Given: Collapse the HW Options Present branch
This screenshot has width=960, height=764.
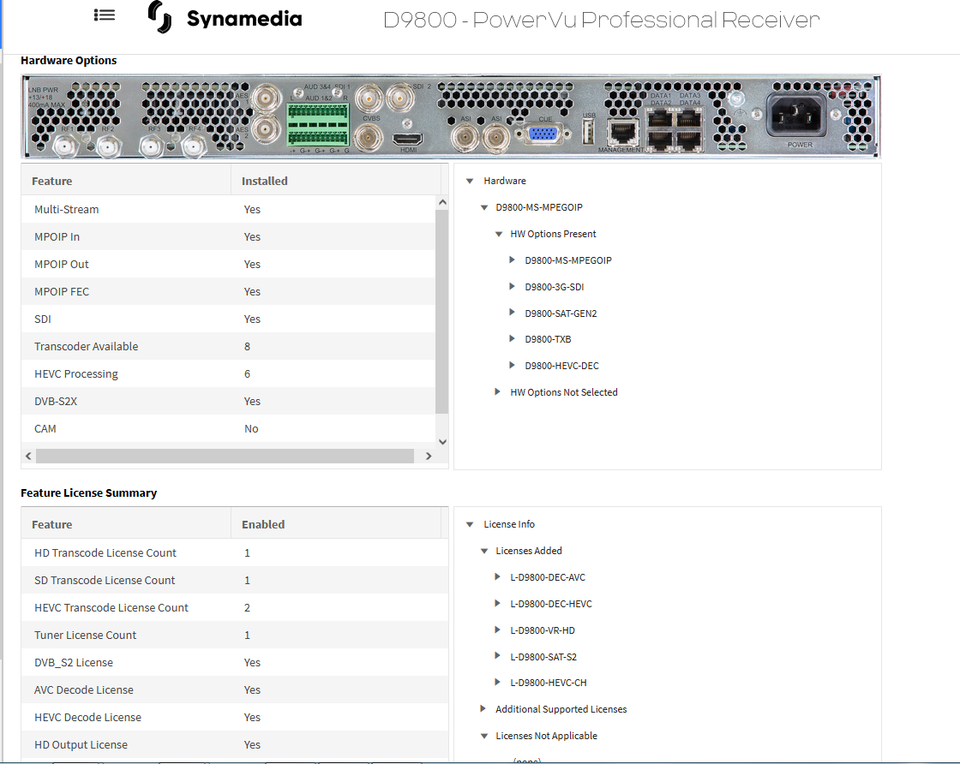Looking at the screenshot, I should 498,233.
